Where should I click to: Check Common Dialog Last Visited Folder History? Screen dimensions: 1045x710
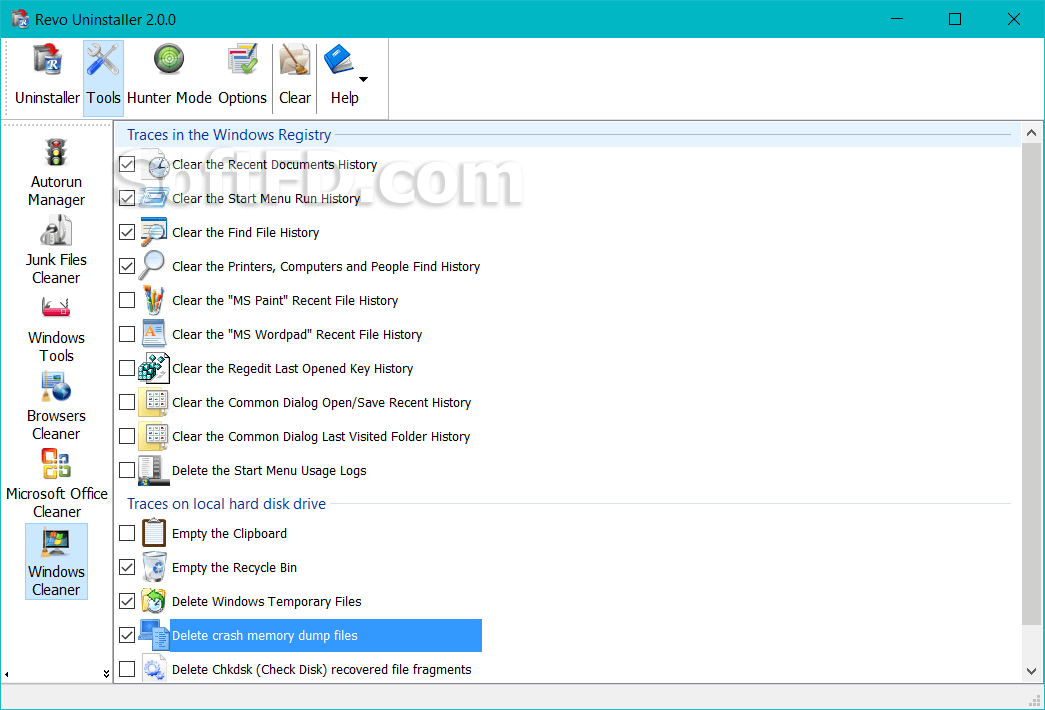coord(127,436)
